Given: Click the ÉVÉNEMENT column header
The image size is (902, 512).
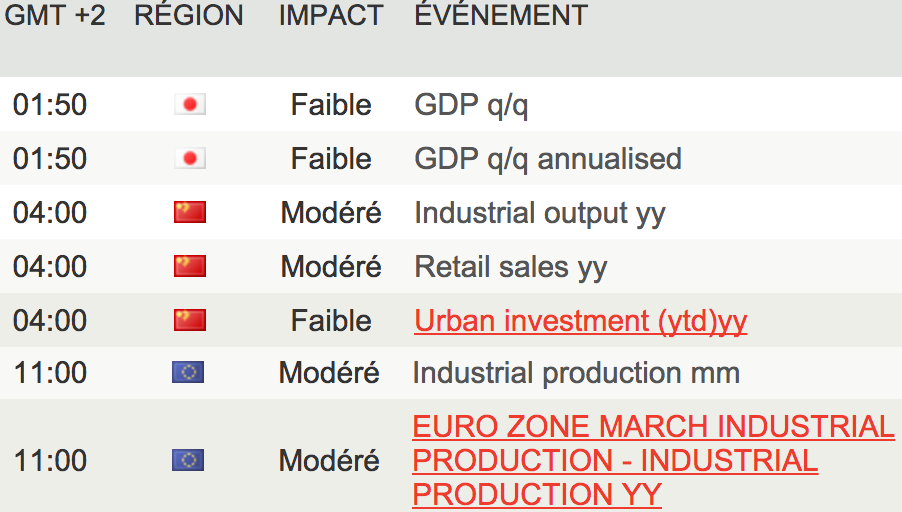Looking at the screenshot, I should coord(501,16).
